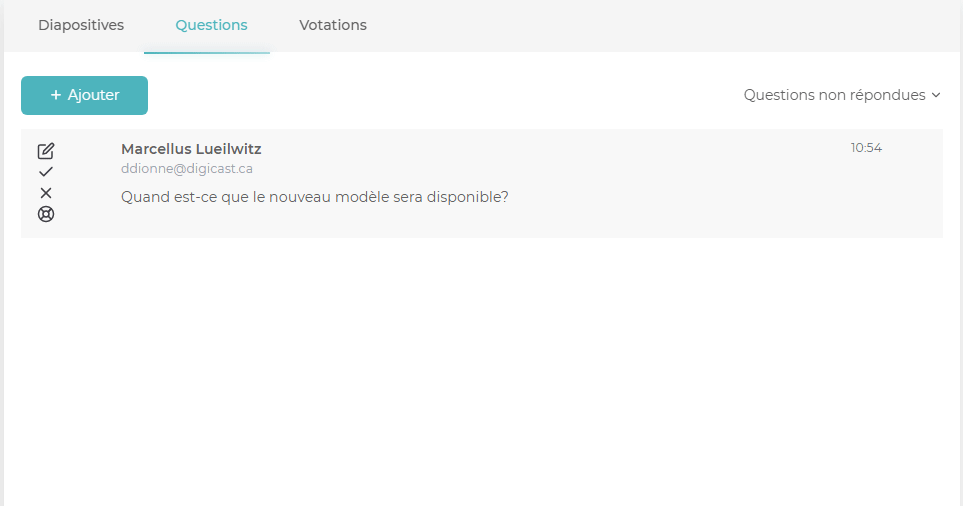This screenshot has width=963, height=506.
Task: Click the grey vertical strip along left edge
Action: coord(2,253)
